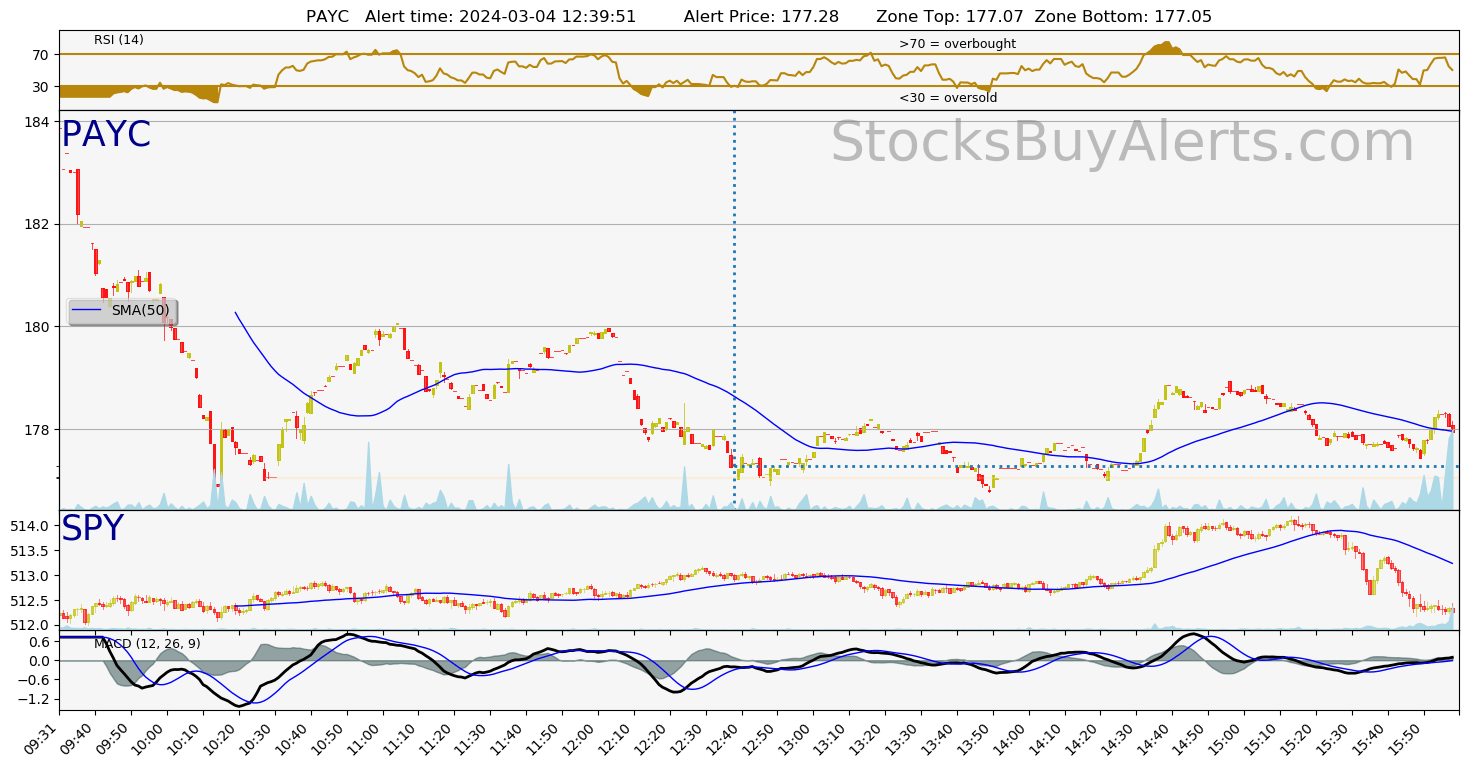Select the SPY ticker label
The image size is (1474, 768).
click(x=92, y=529)
